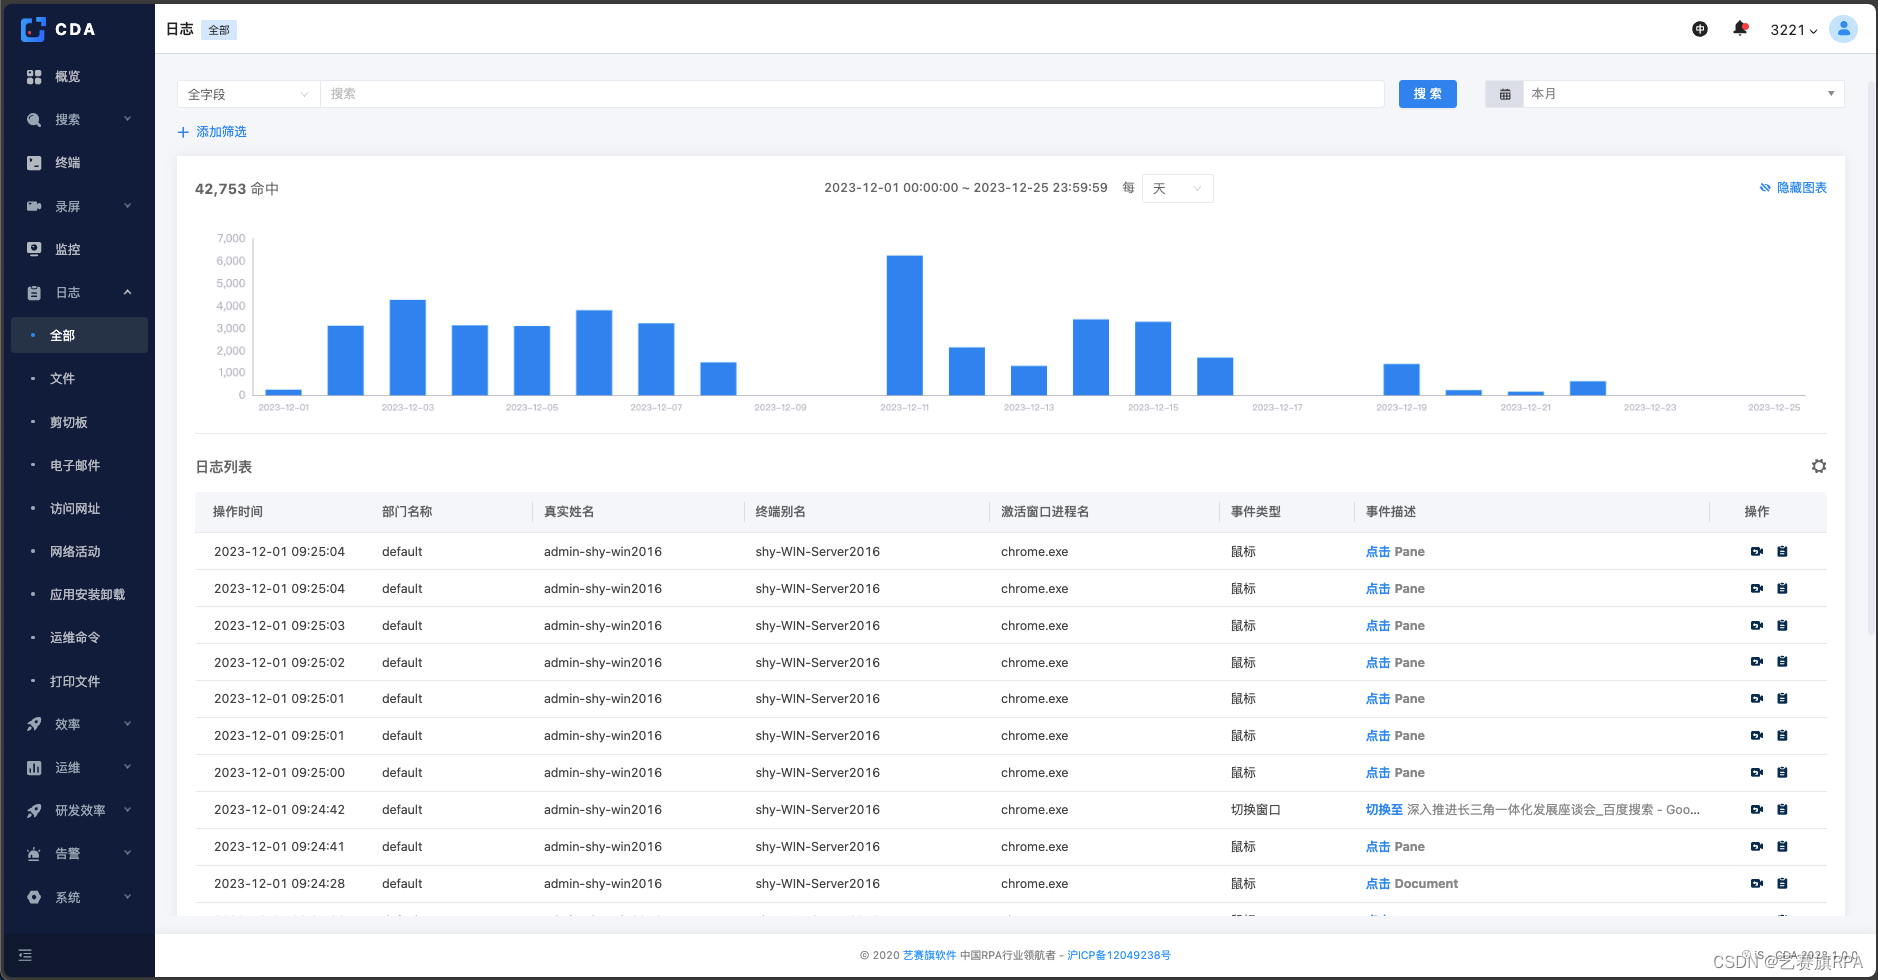The width and height of the screenshot is (1878, 980).
Task: Play screen recording for 09:25:00 row
Action: pos(1757,773)
